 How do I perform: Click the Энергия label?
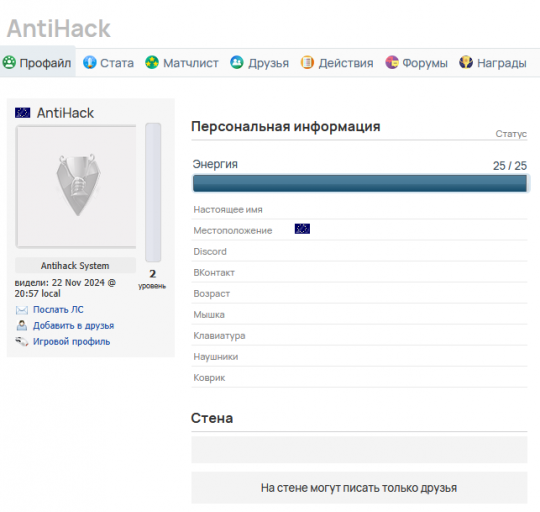(x=215, y=164)
